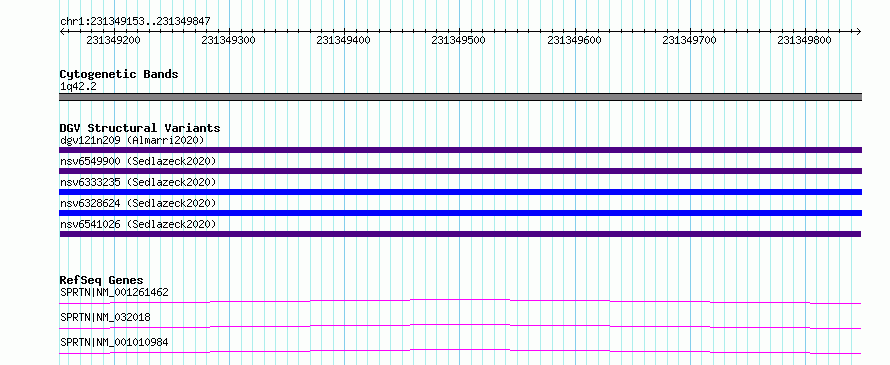Select the SPRTN|NM_001010984 pink intron line

click(460, 351)
